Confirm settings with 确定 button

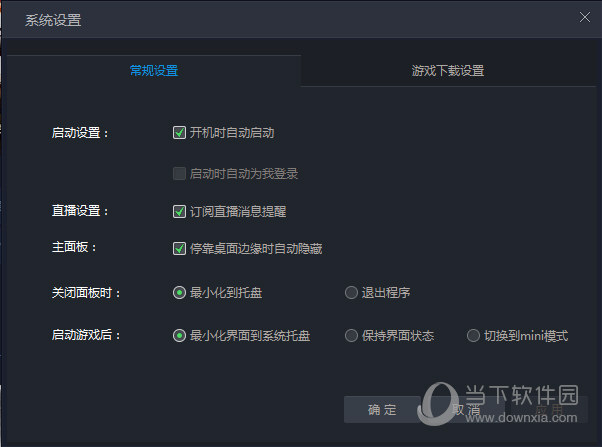click(x=382, y=410)
